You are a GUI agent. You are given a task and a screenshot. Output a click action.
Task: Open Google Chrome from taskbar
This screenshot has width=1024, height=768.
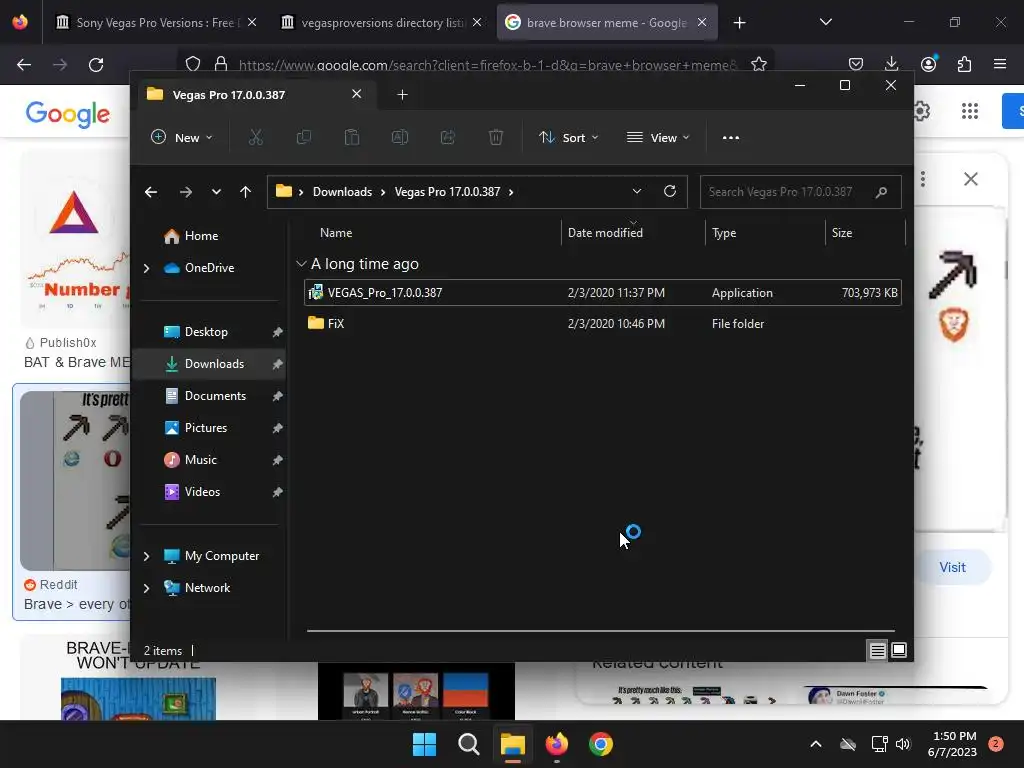click(x=601, y=744)
